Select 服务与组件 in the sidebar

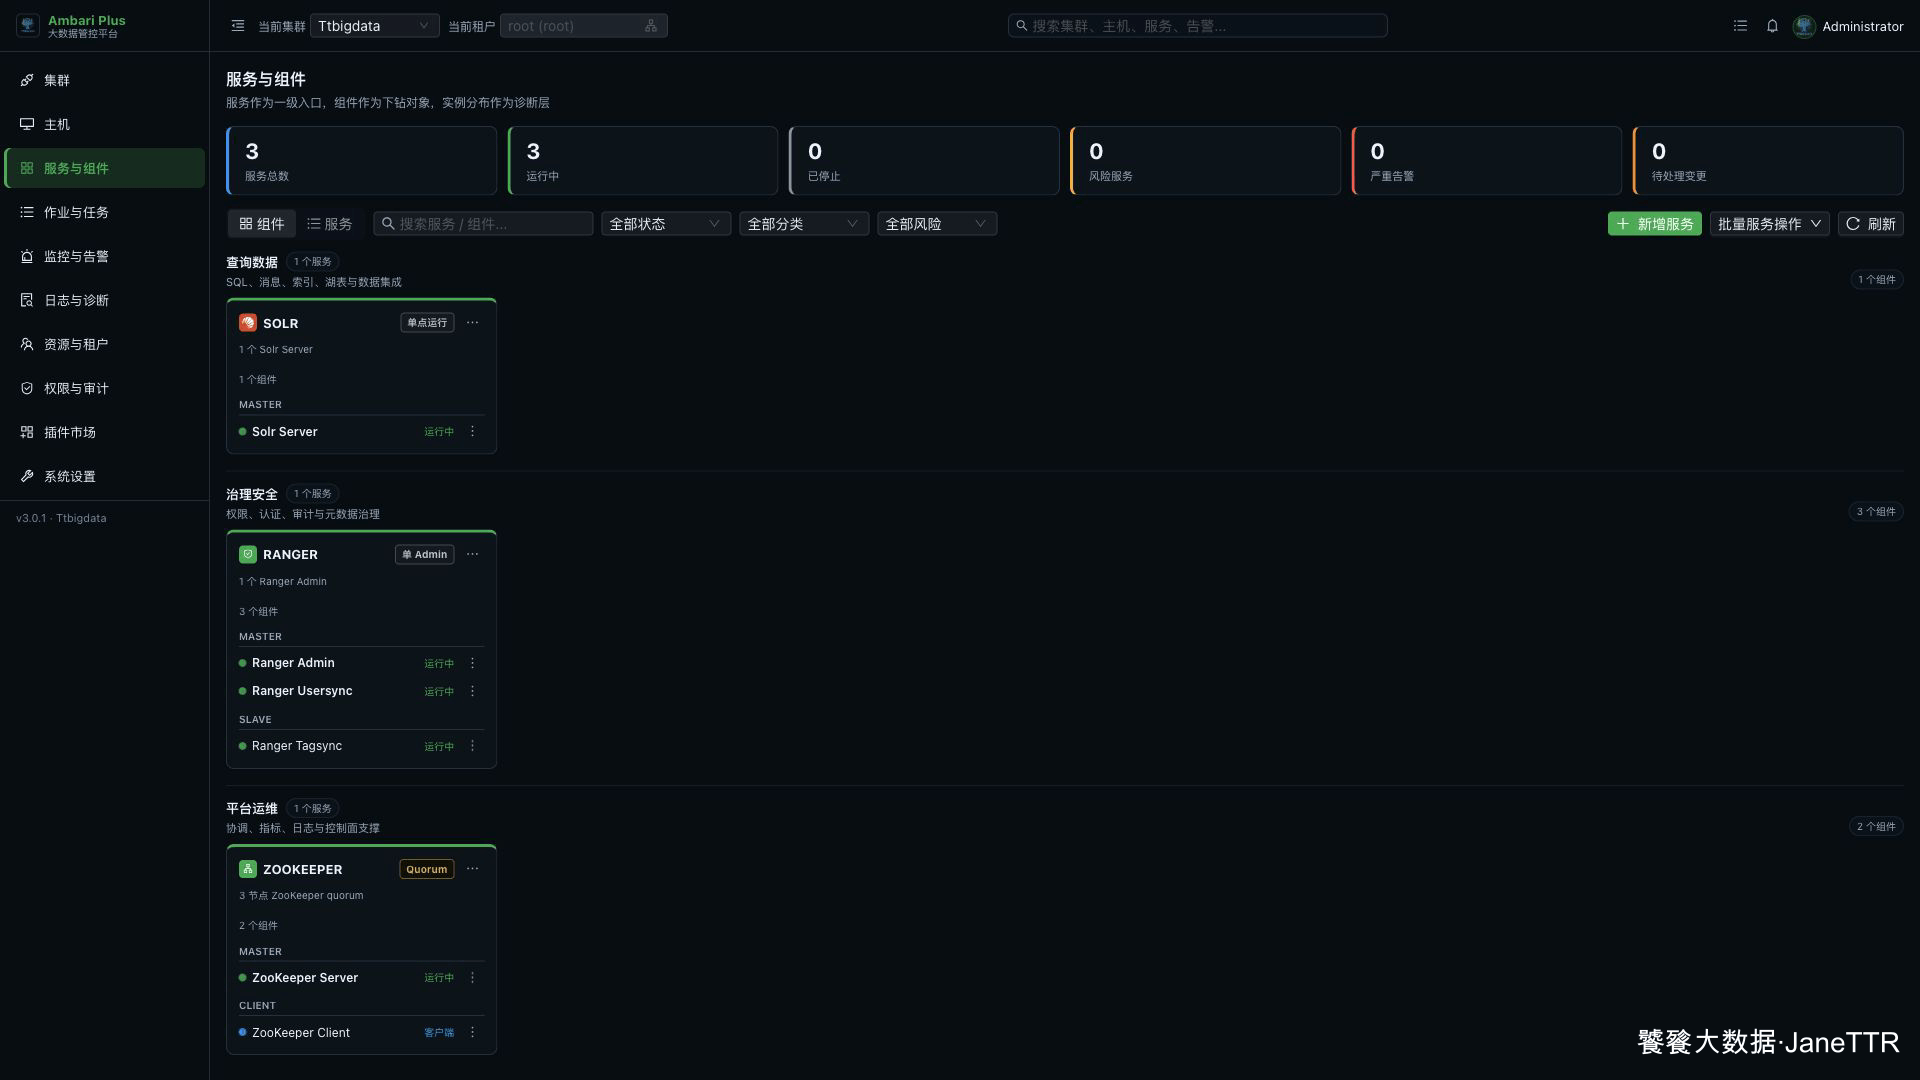pyautogui.click(x=104, y=168)
